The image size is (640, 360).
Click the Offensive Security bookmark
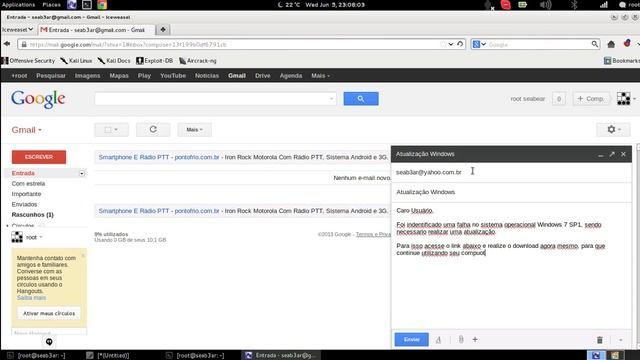coord(28,61)
